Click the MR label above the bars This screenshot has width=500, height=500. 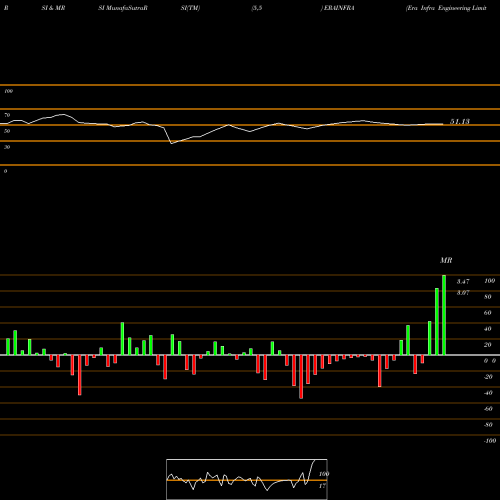[446, 260]
